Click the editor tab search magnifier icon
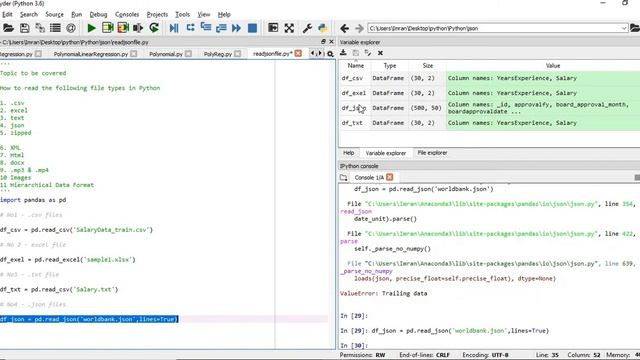The height and width of the screenshot is (360, 640). [x=330, y=54]
